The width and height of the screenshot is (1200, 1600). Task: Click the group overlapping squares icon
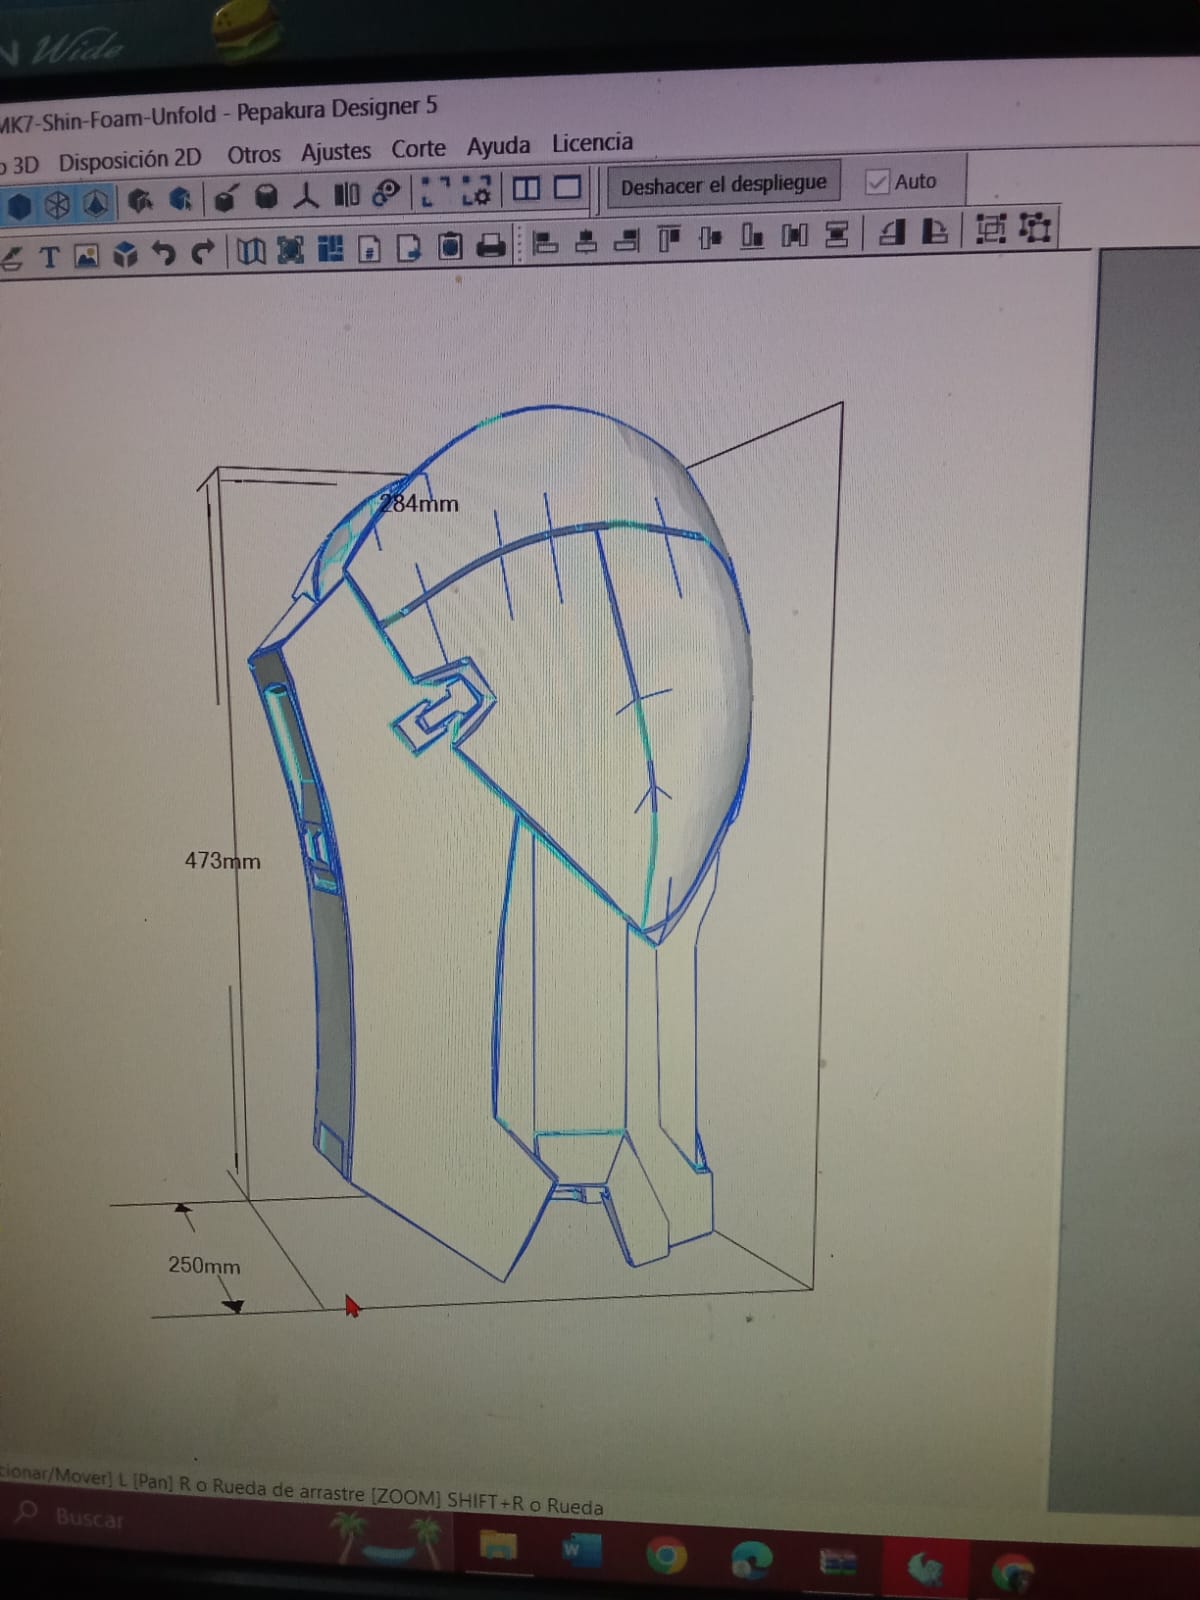click(991, 230)
